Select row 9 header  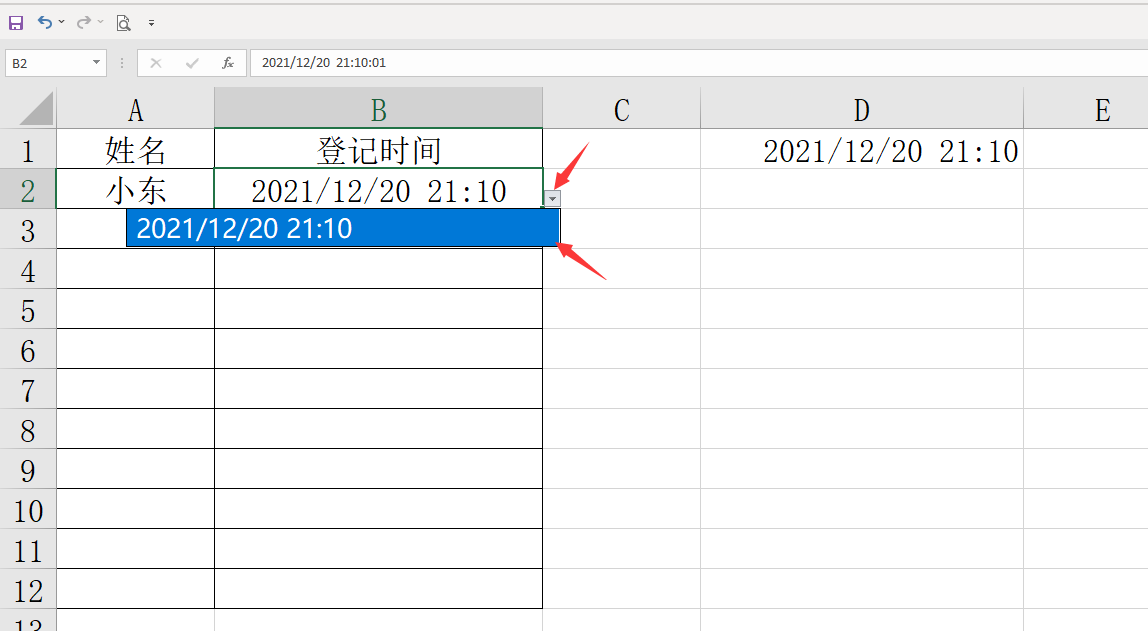click(x=28, y=468)
